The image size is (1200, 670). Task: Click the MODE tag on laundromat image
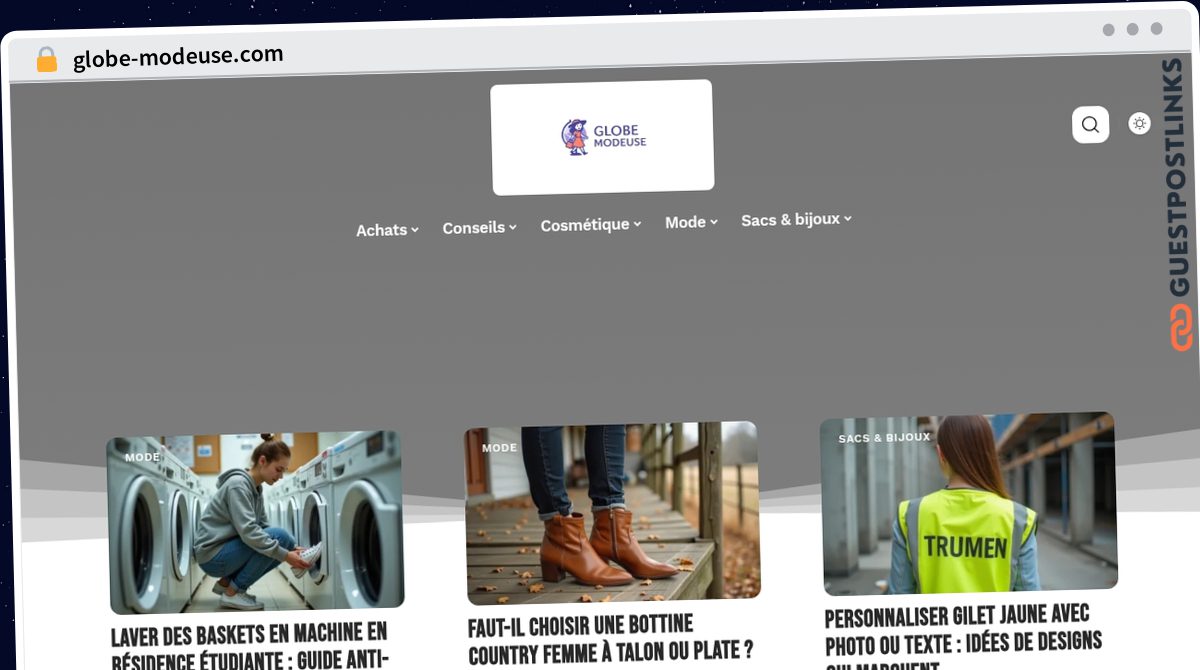tap(142, 457)
